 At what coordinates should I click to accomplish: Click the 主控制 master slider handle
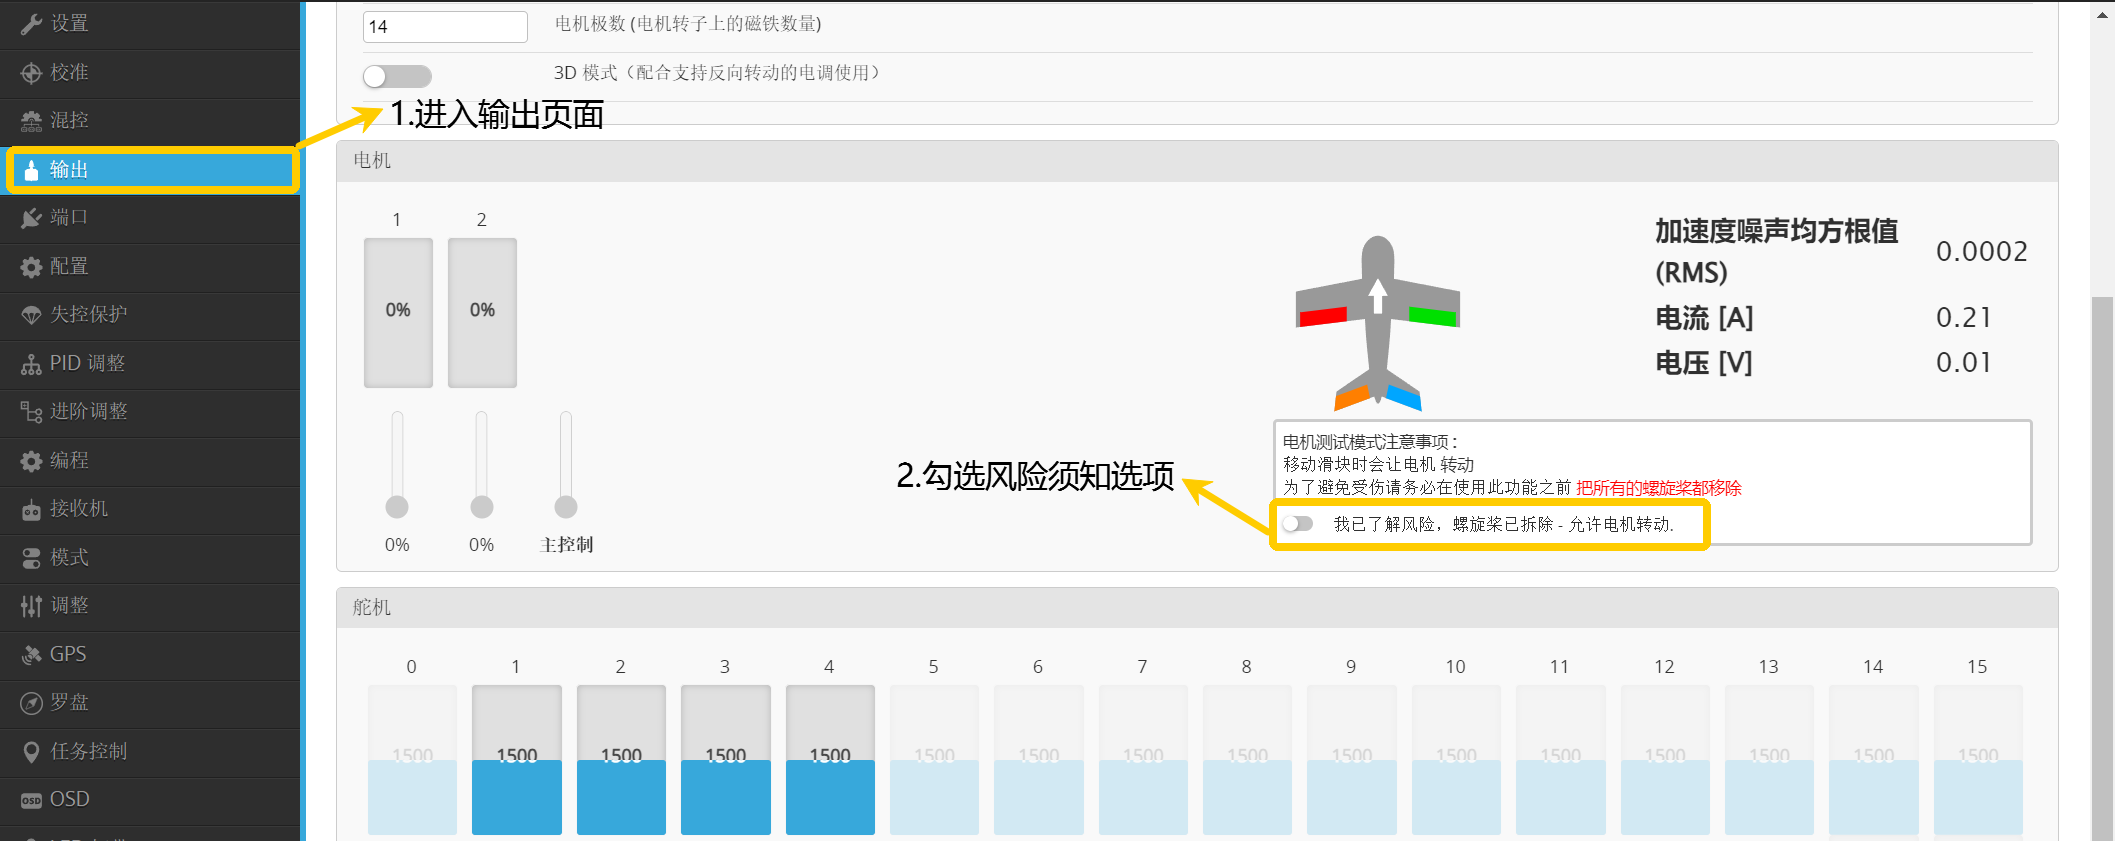click(566, 507)
